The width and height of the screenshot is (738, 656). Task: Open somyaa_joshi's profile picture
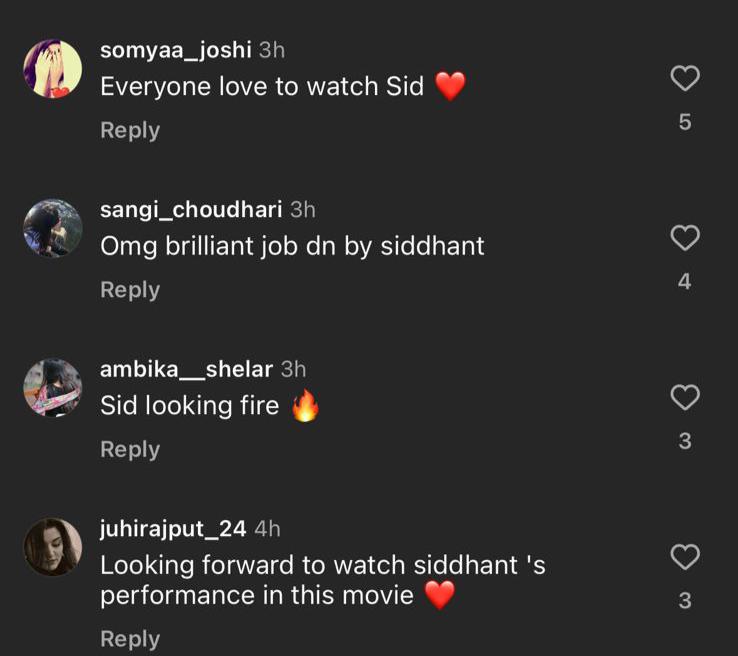[x=52, y=69]
